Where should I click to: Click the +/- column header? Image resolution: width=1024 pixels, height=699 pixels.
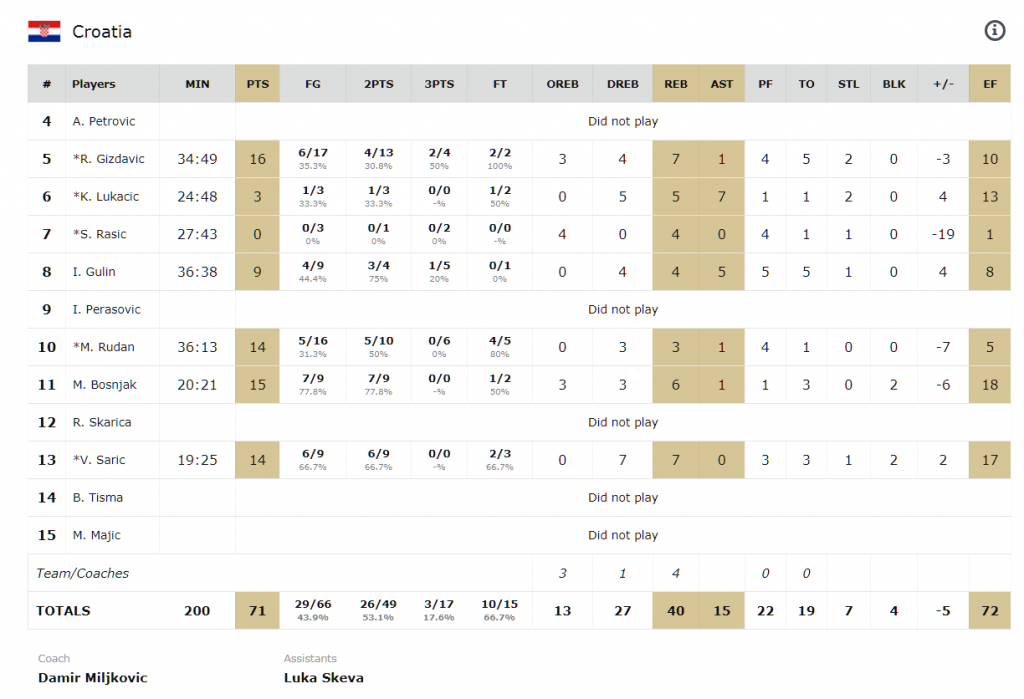[943, 84]
